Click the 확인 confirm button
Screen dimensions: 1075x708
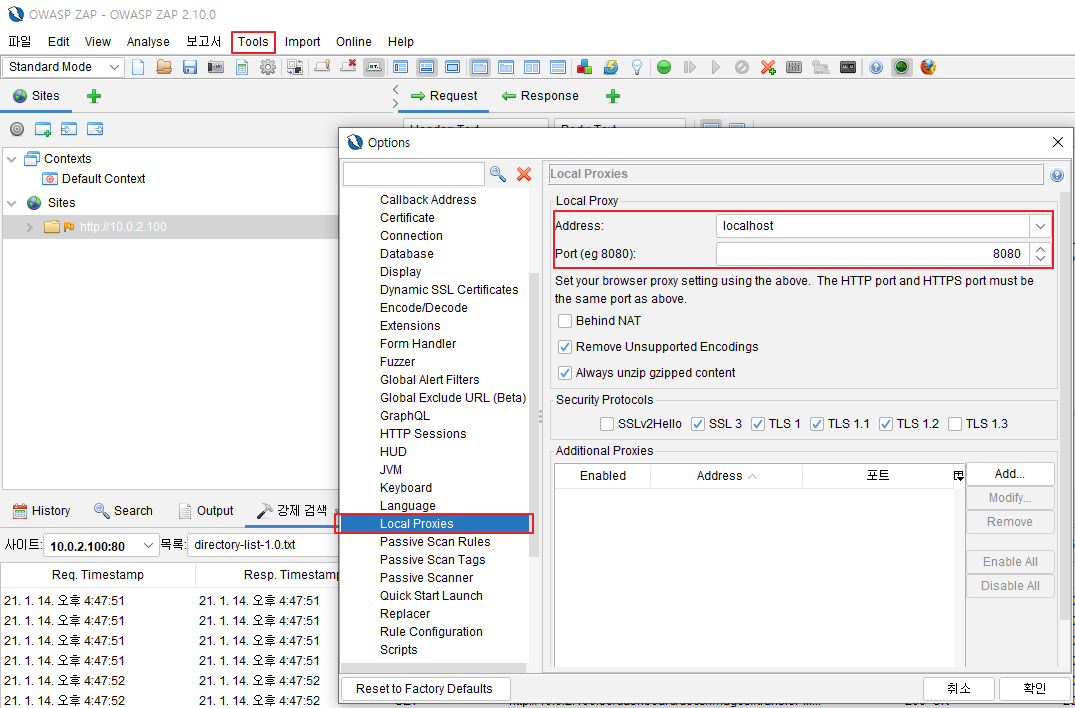[1035, 689]
